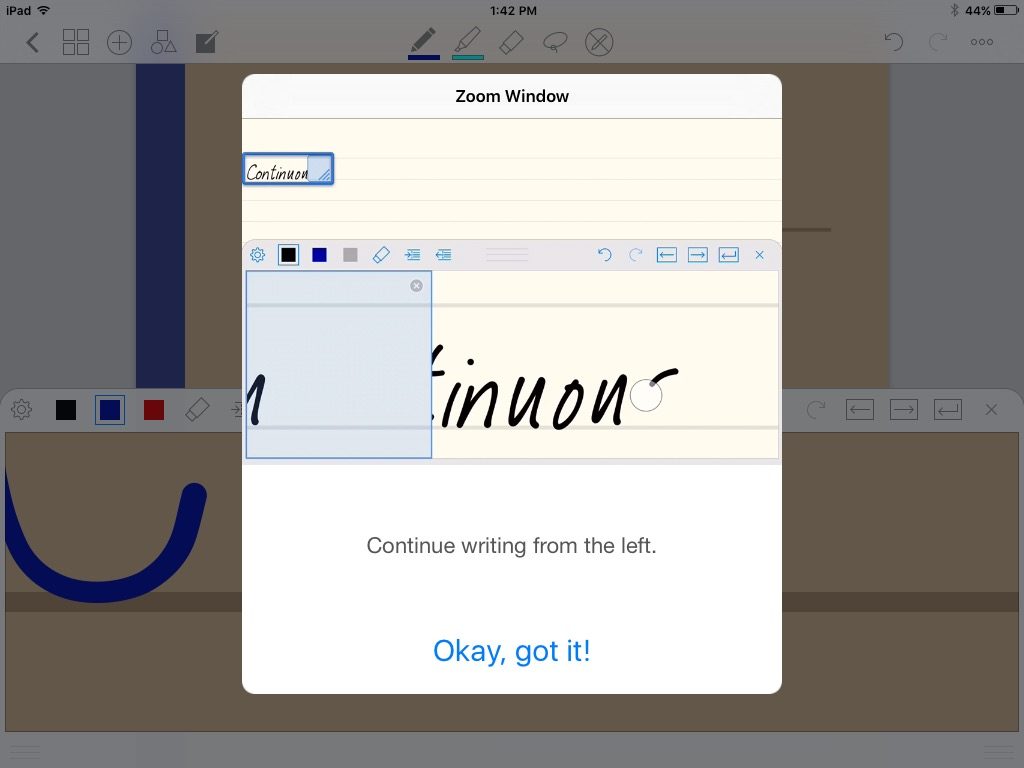Click the add page plus icon
This screenshot has height=768, width=1024.
[120, 42]
